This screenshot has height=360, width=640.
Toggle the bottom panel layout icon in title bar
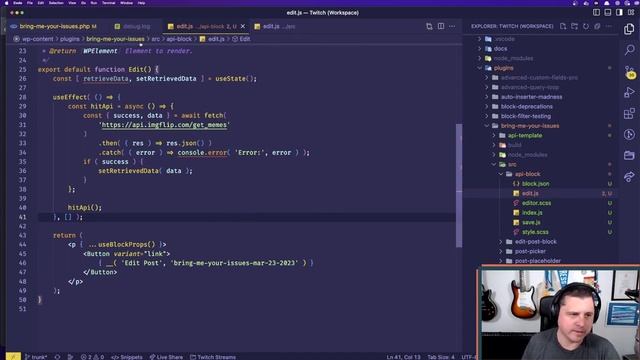point(608,13)
